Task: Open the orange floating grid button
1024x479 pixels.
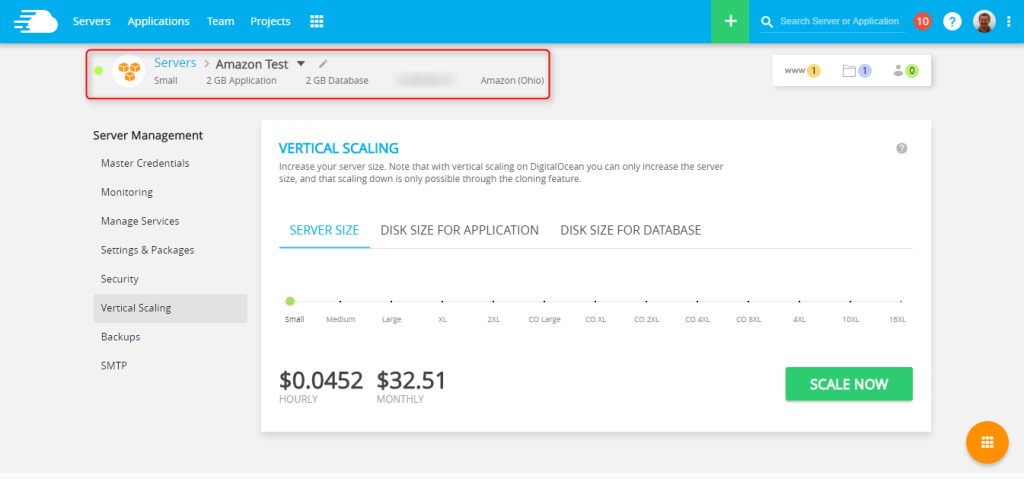Action: (987, 442)
